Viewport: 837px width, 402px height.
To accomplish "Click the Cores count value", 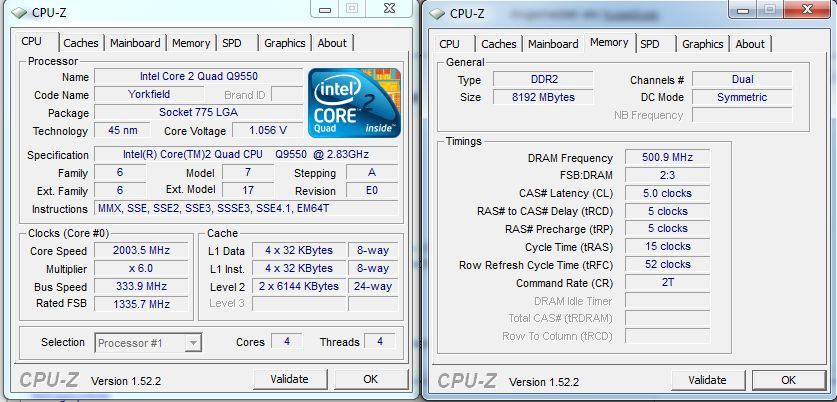I will click(x=287, y=341).
